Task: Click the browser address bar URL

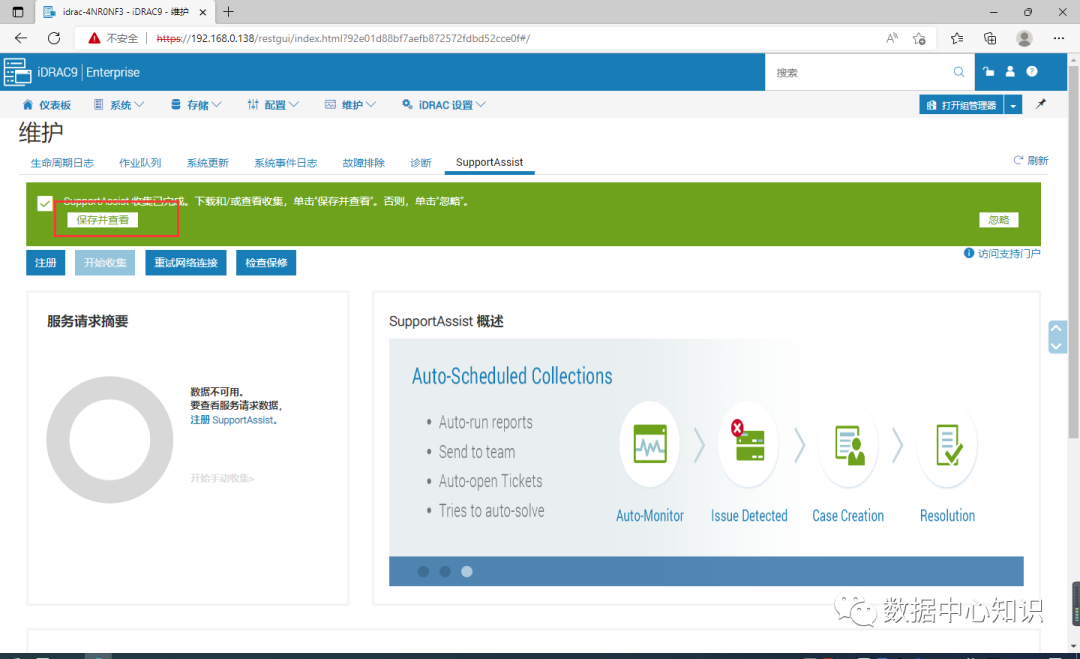Action: coord(343,39)
